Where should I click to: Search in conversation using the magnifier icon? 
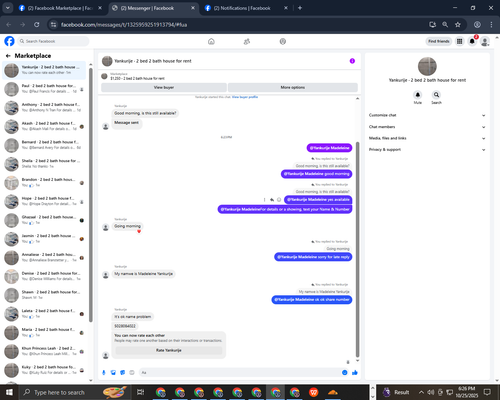pos(436,95)
